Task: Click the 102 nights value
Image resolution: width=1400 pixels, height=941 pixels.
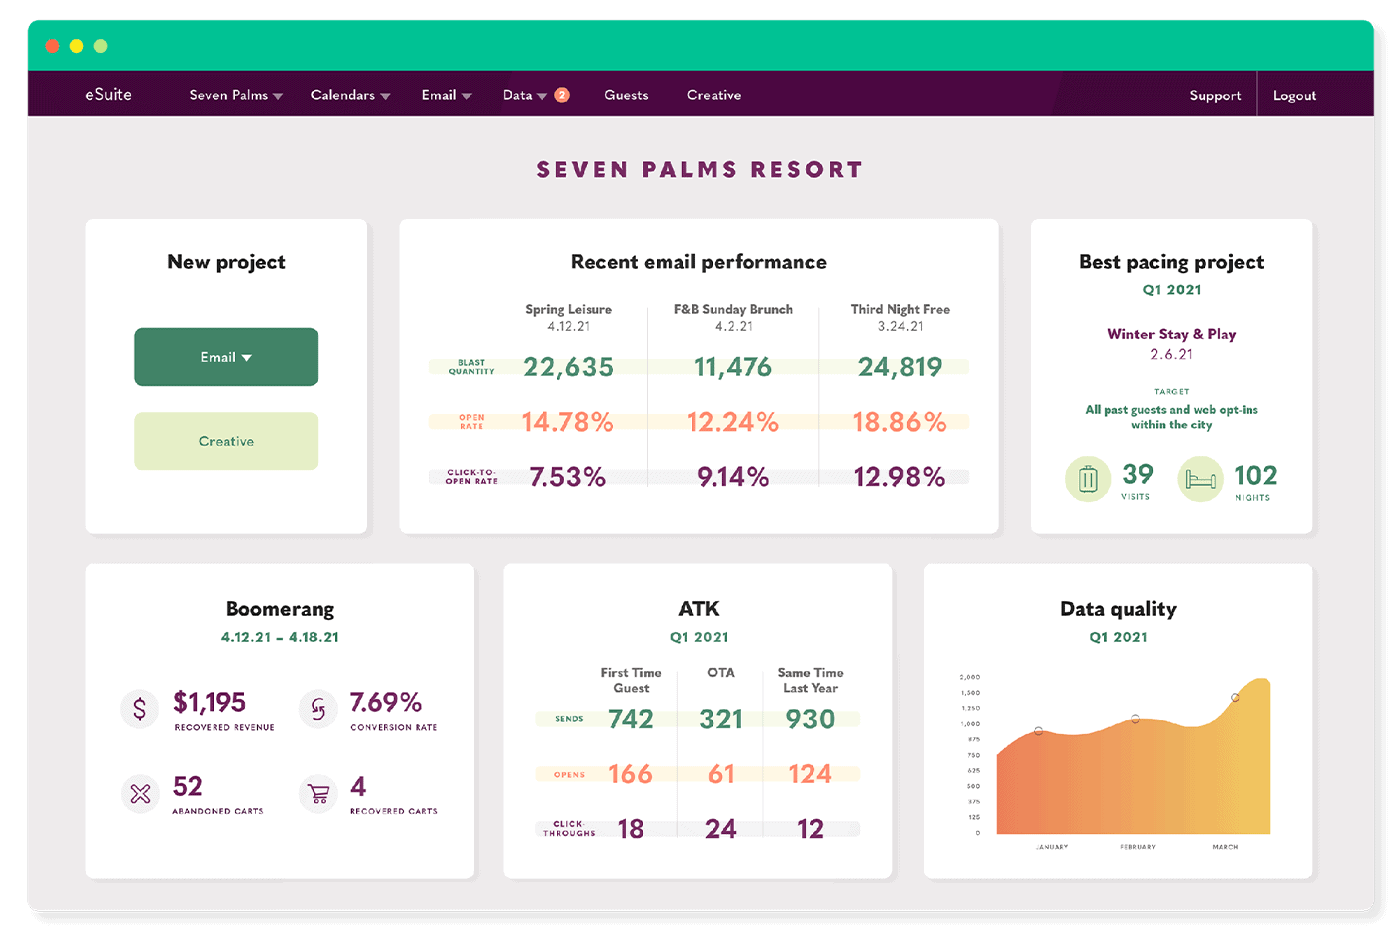Action: (x=1255, y=475)
